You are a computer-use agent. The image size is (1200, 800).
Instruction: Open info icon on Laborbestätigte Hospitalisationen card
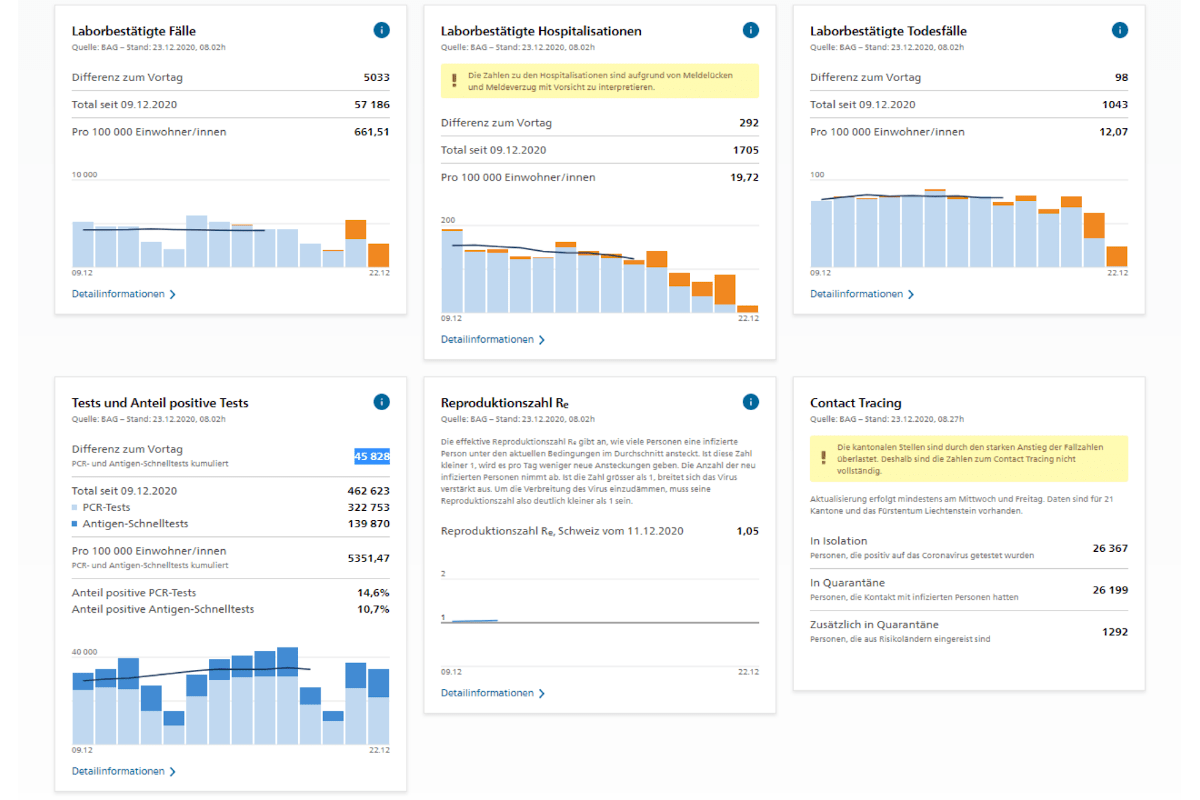[751, 30]
